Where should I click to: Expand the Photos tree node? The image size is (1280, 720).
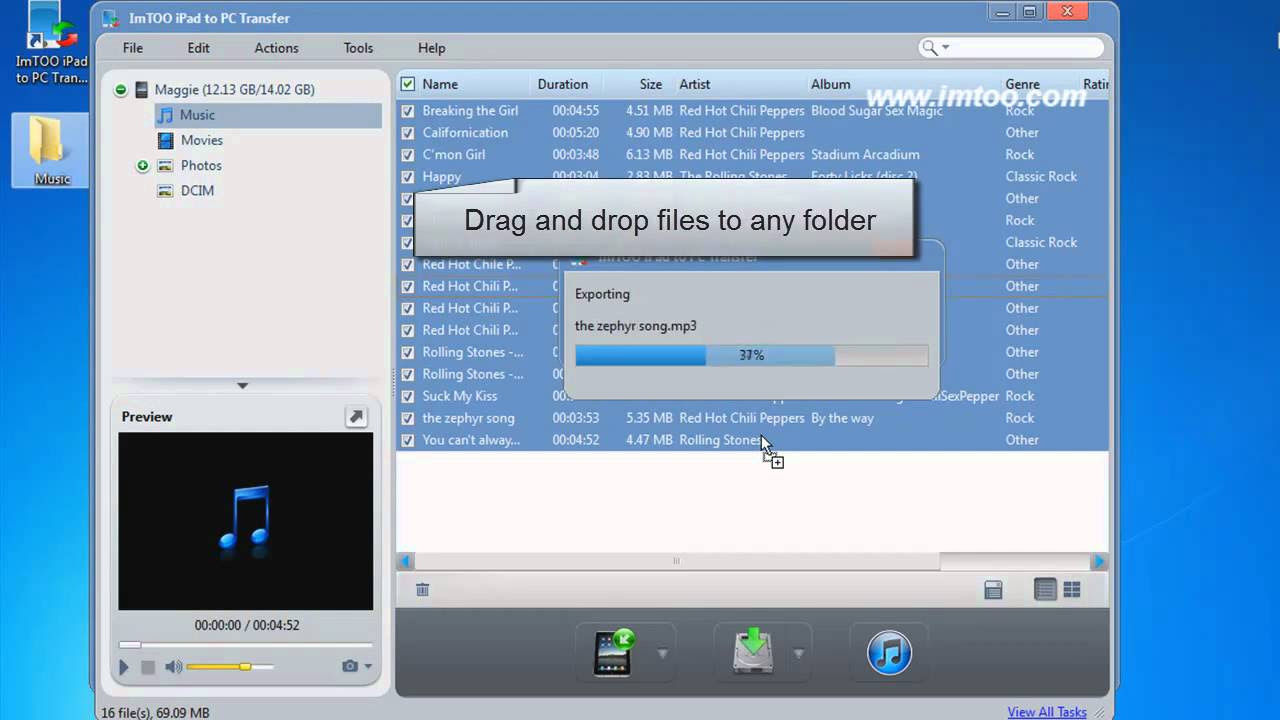(142, 165)
